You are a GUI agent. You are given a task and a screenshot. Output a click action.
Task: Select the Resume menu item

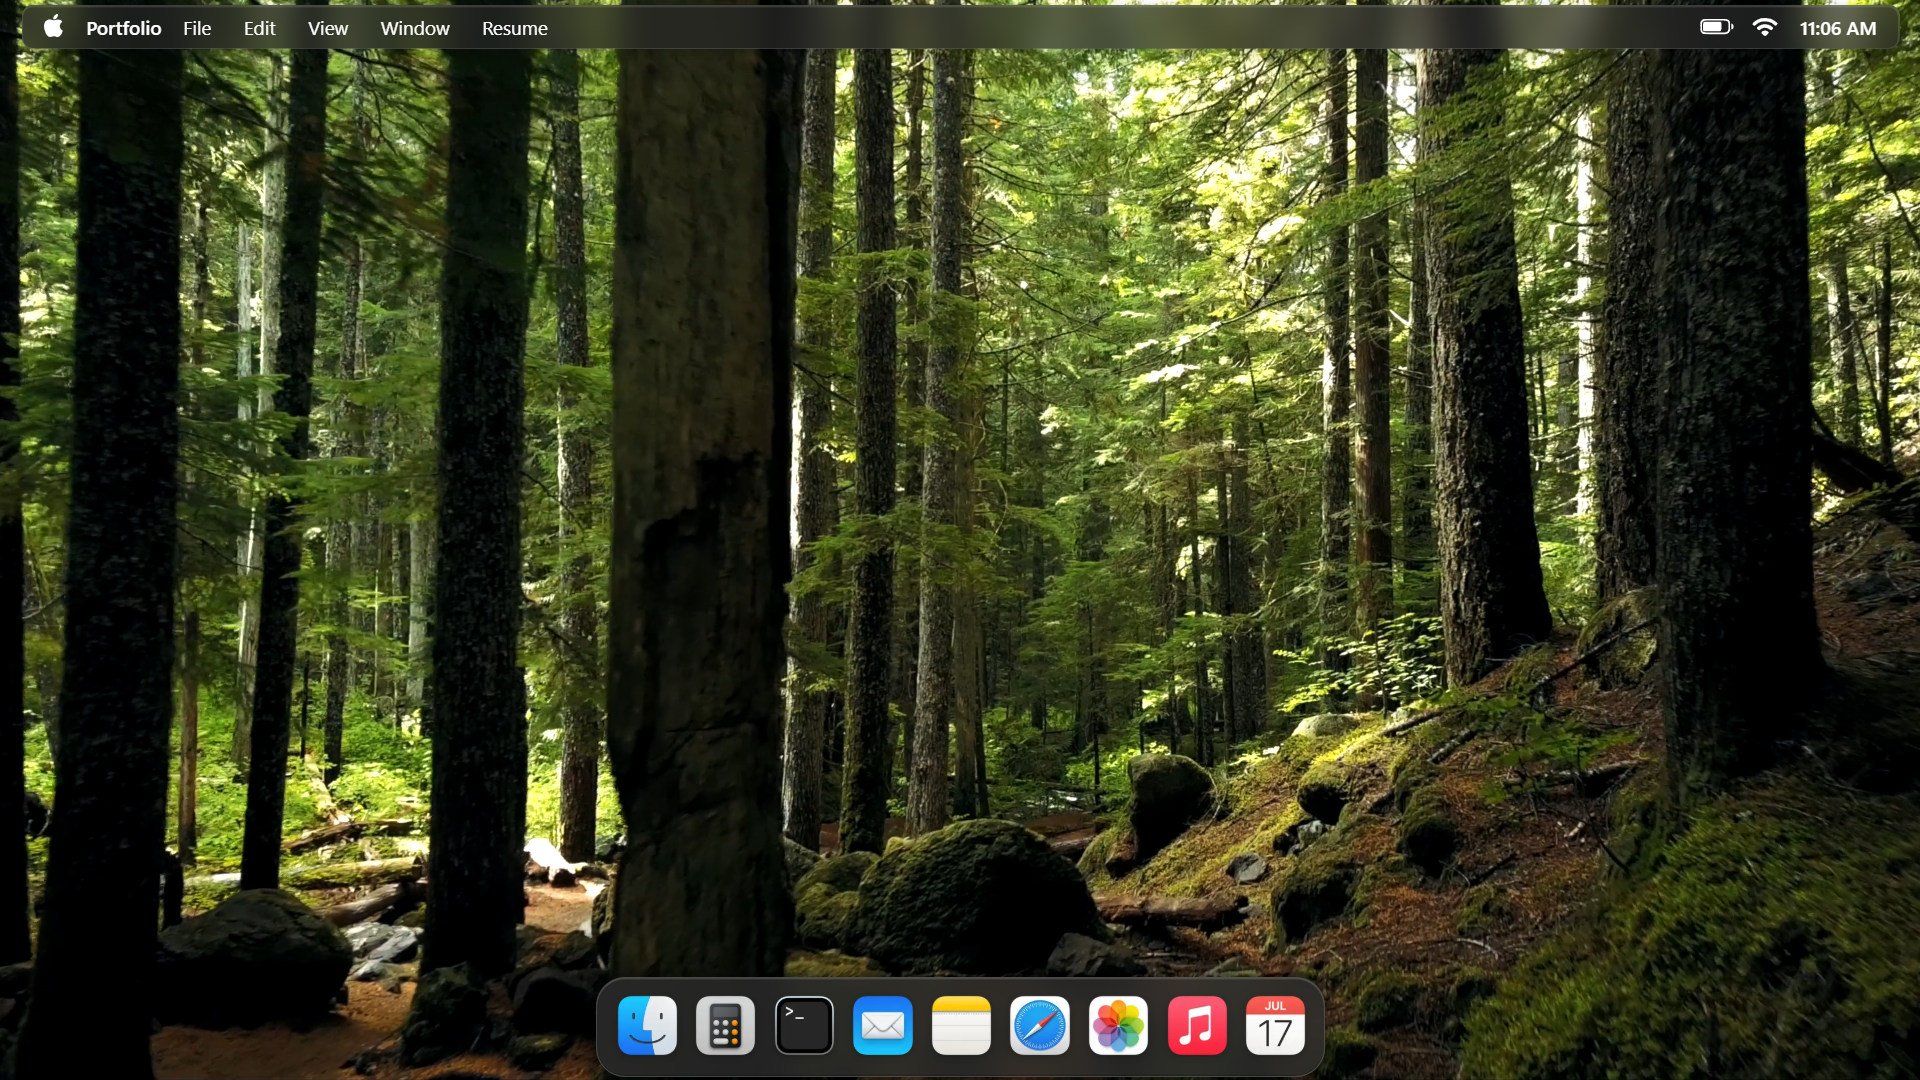pyautogui.click(x=514, y=27)
